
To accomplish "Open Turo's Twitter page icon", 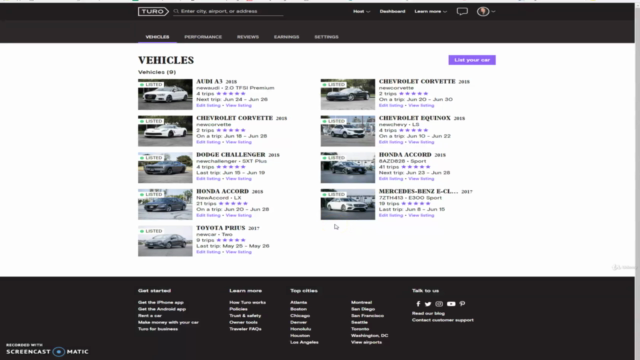I will pyautogui.click(x=428, y=304).
